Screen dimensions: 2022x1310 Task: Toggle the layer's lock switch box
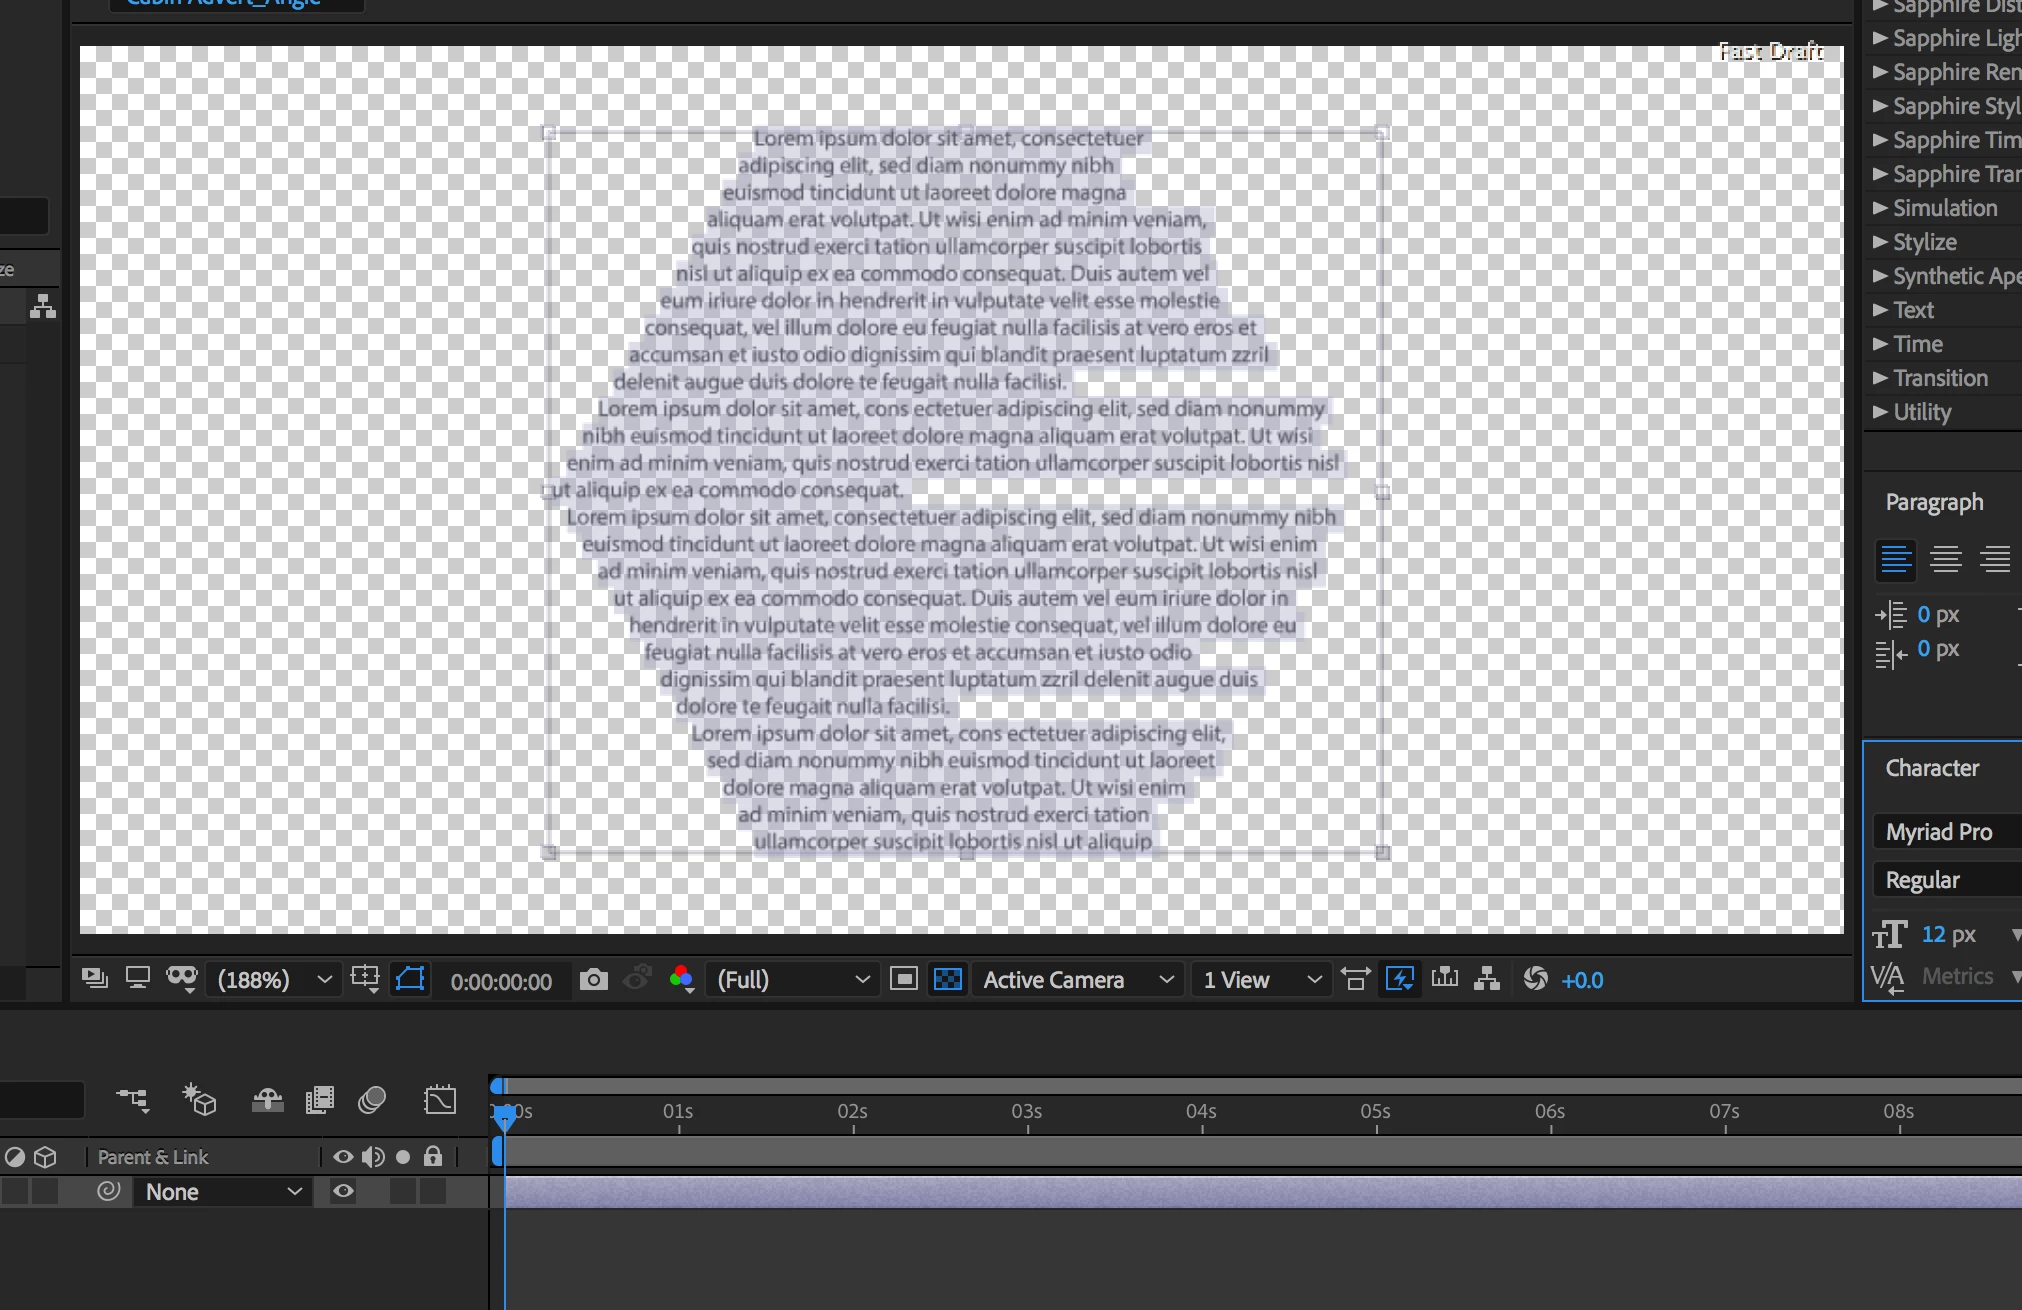click(x=433, y=1191)
